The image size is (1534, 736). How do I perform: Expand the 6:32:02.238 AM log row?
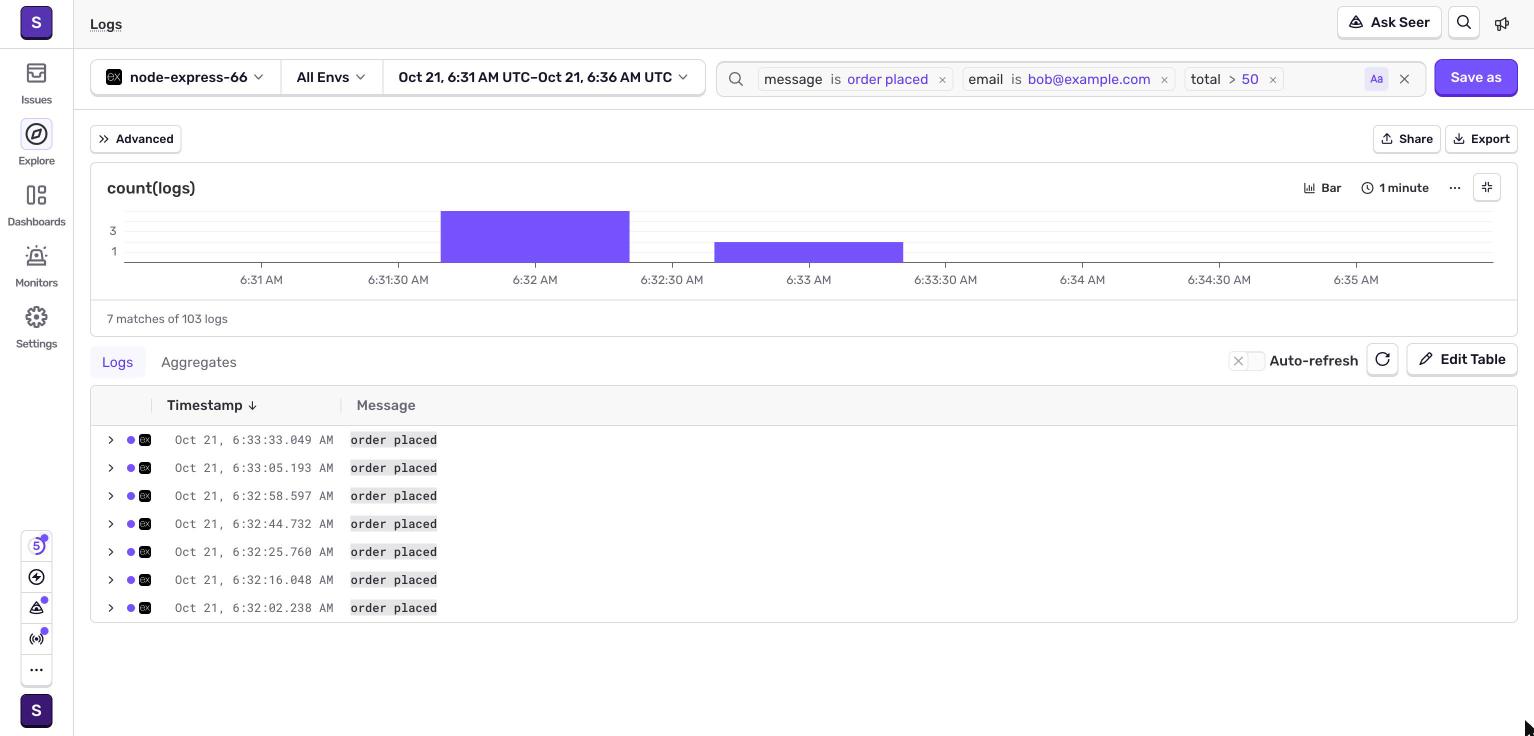click(x=111, y=608)
